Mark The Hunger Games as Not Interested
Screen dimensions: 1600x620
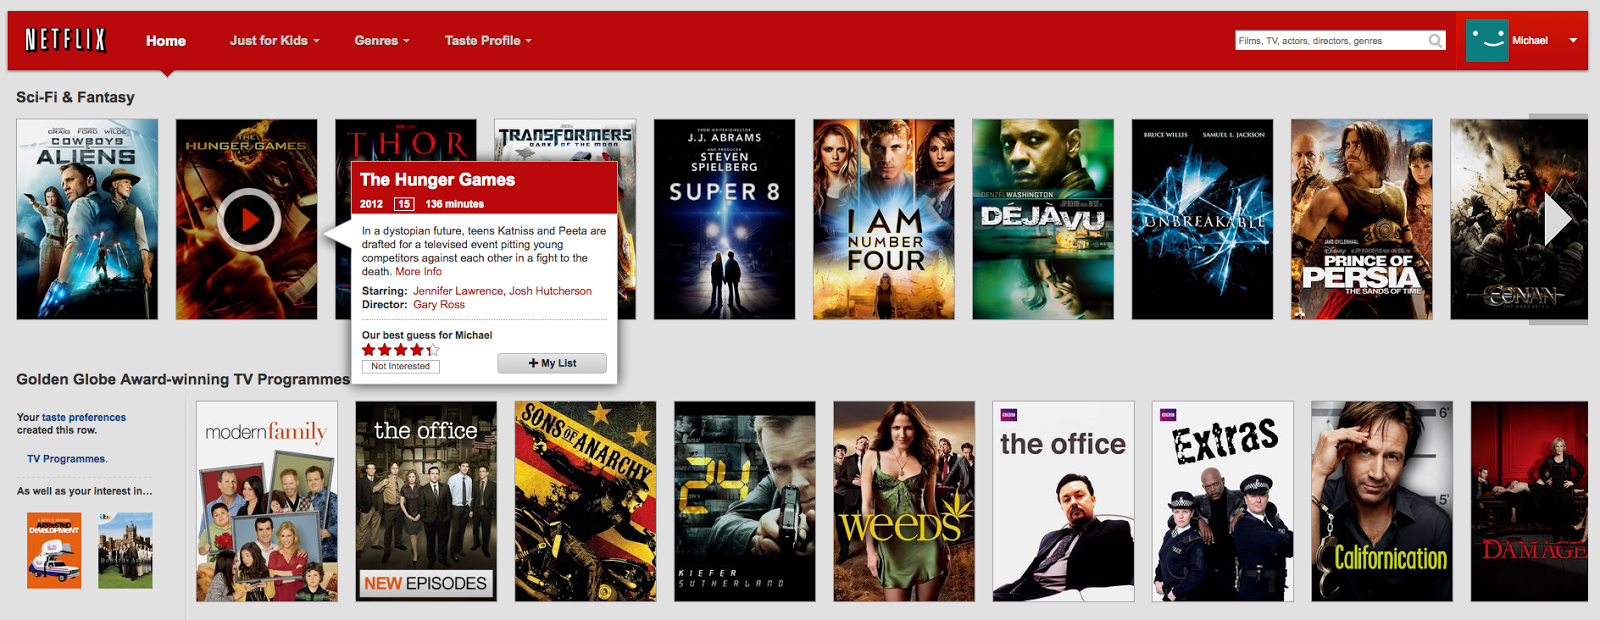[401, 366]
